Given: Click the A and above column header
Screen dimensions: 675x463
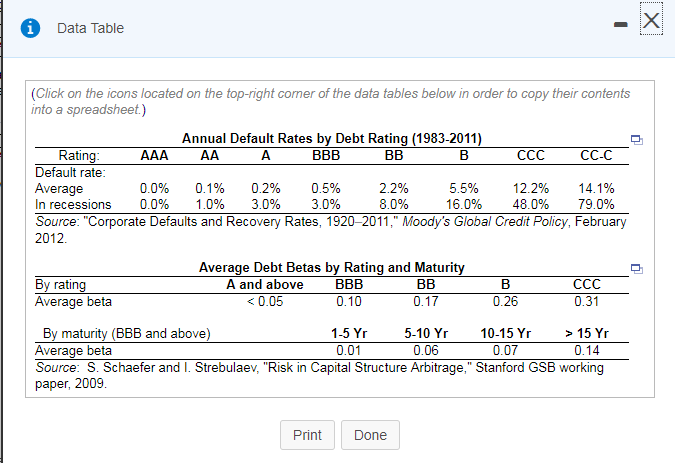Looking at the screenshot, I should (x=265, y=284).
